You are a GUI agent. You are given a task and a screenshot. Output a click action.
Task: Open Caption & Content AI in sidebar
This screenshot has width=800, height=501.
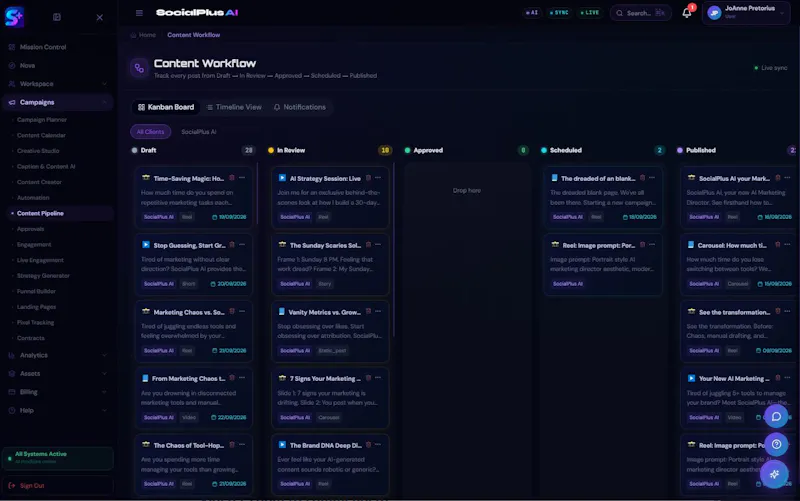(46, 166)
